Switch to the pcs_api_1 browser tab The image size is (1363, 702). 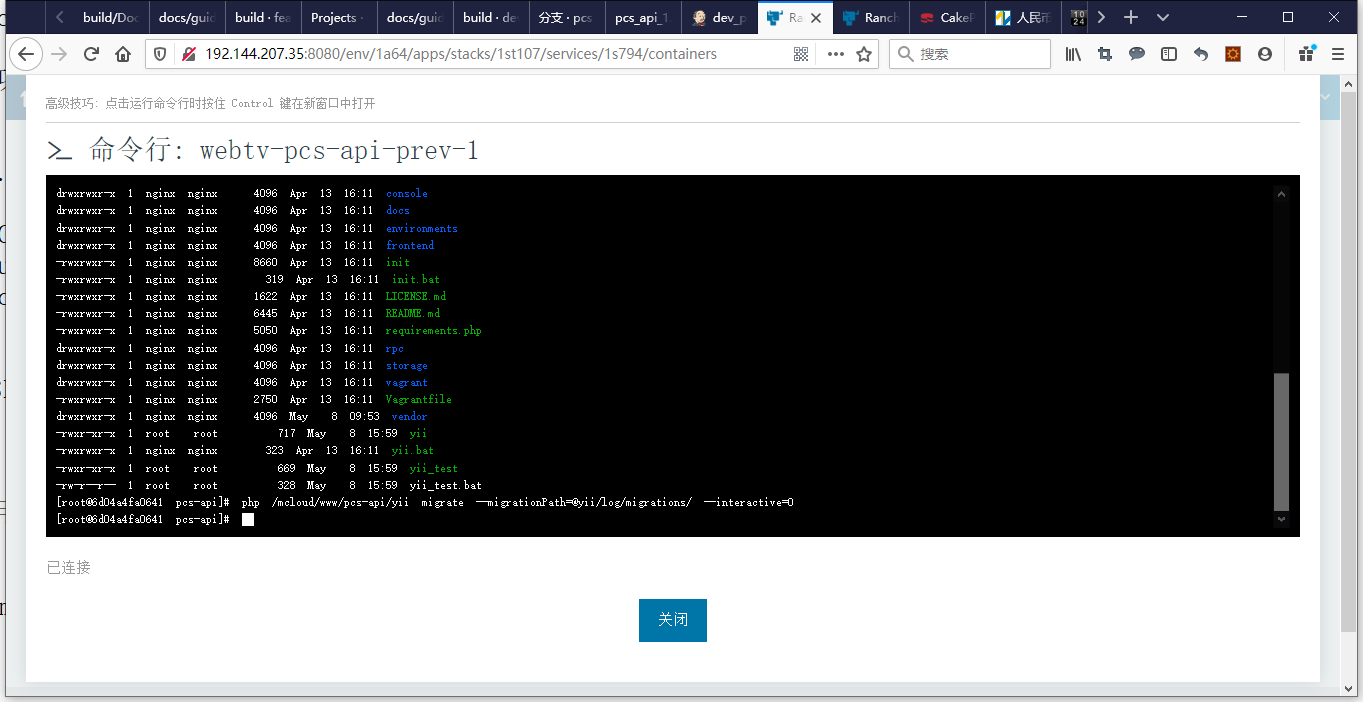(x=642, y=17)
